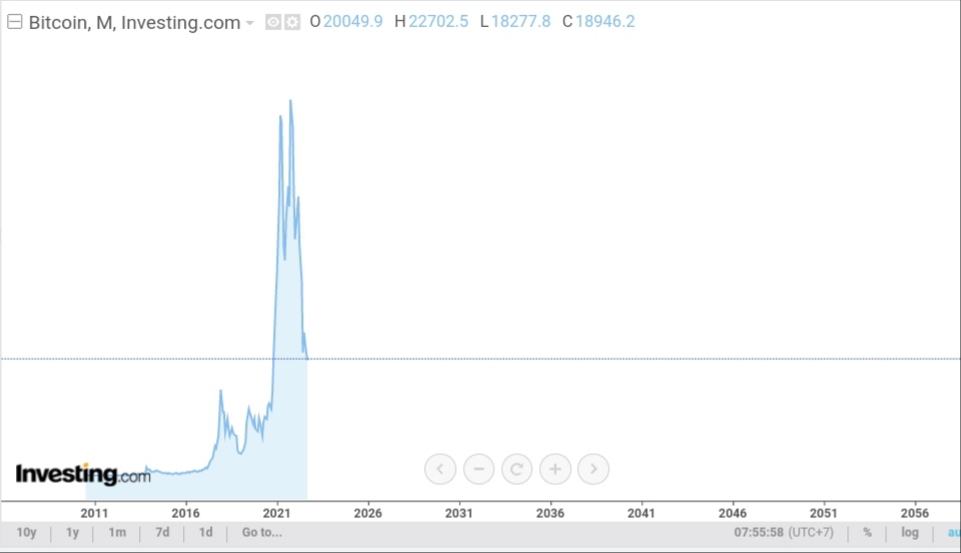The image size is (961, 553).
Task: Open timezone settings at 07:55:58 (UTC+7)
Action: pyautogui.click(x=784, y=532)
